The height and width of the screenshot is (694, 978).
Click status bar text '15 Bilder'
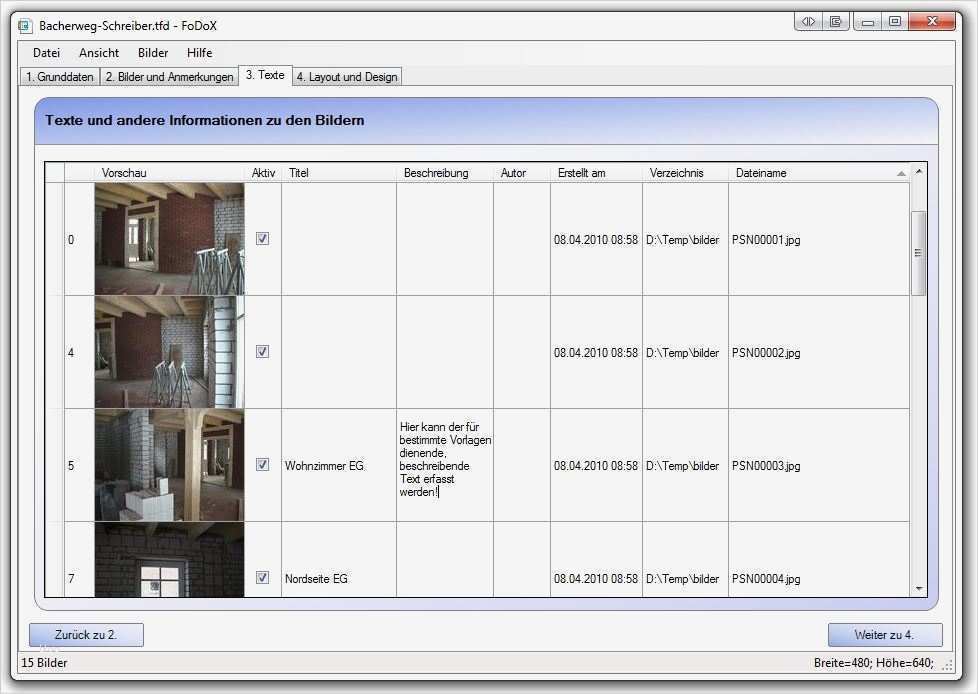tap(44, 663)
